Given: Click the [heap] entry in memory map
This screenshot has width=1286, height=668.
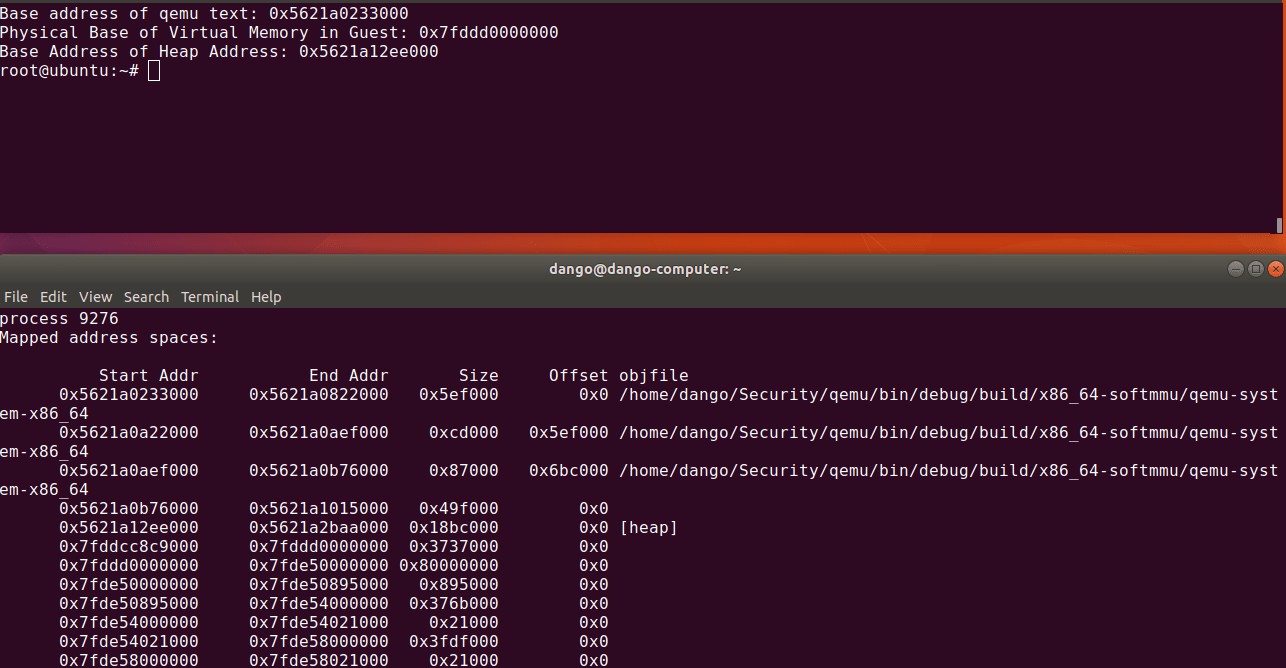Looking at the screenshot, I should coord(648,527).
